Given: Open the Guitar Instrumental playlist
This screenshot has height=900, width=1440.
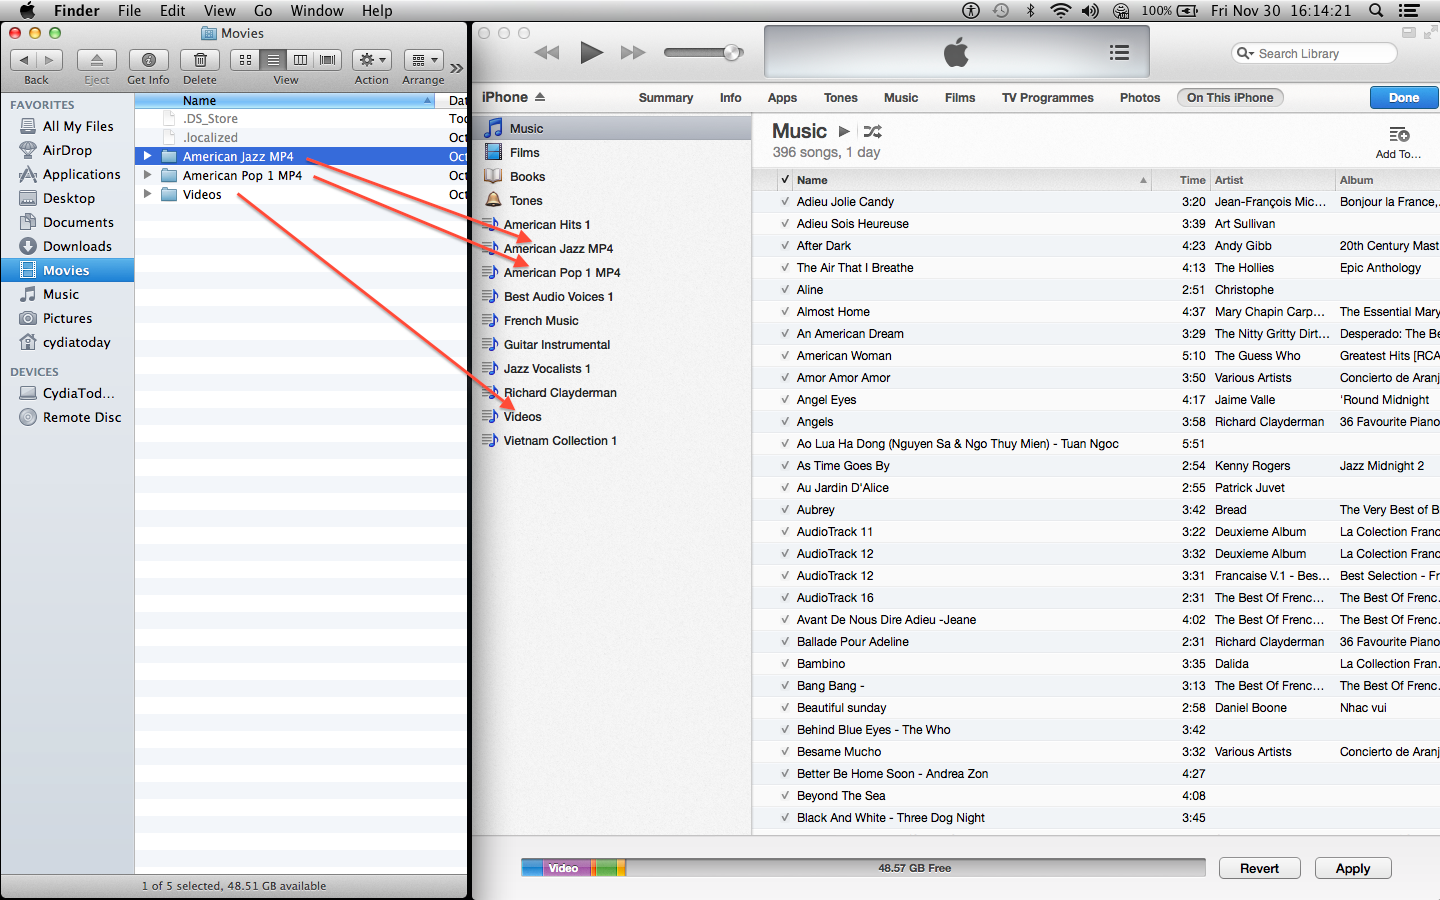Looking at the screenshot, I should [x=556, y=344].
